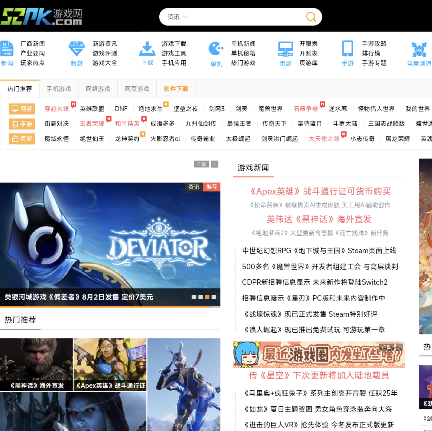Open the 《黑神话》海外首发 thumbnail with monkey
Image resolution: width=432 pixels, height=431 pixels.
(36, 364)
